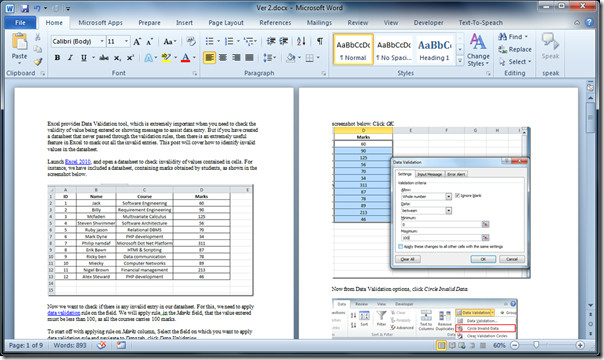Click the Copy icon
This screenshot has height=360, width=604.
[38, 49]
